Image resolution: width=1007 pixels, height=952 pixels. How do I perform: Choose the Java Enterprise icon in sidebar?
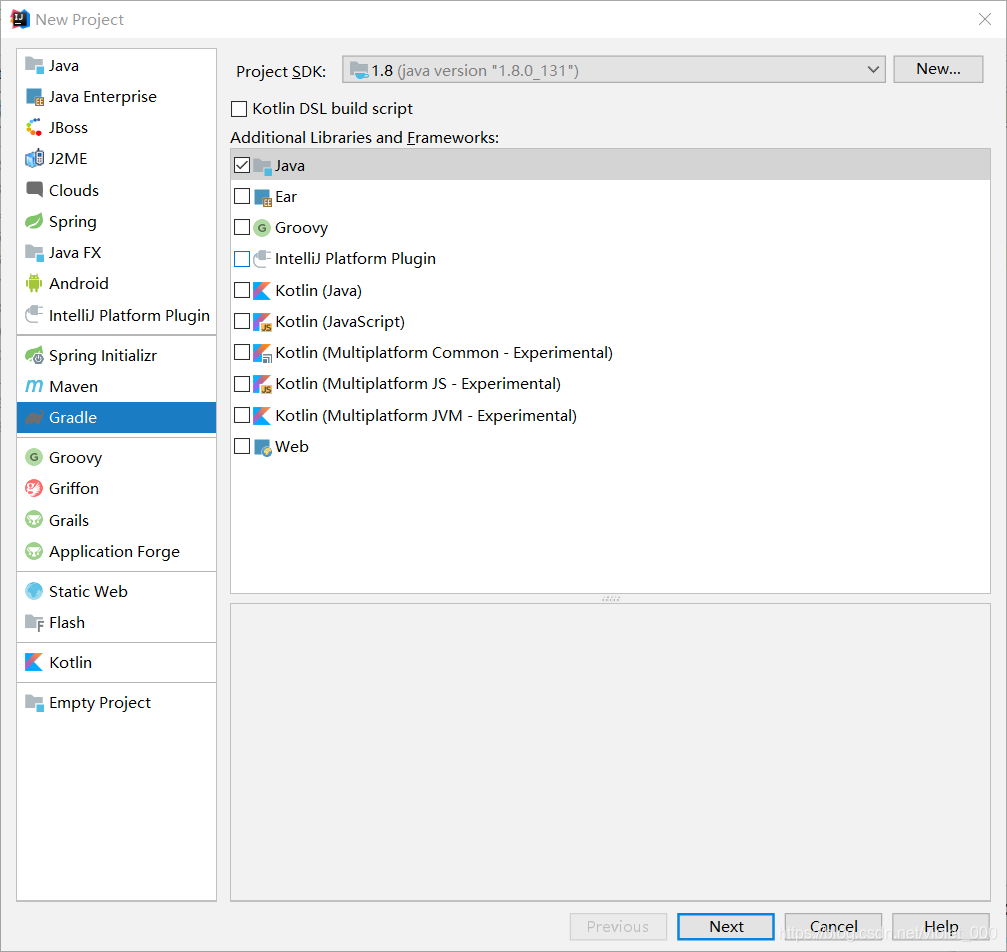click(34, 96)
